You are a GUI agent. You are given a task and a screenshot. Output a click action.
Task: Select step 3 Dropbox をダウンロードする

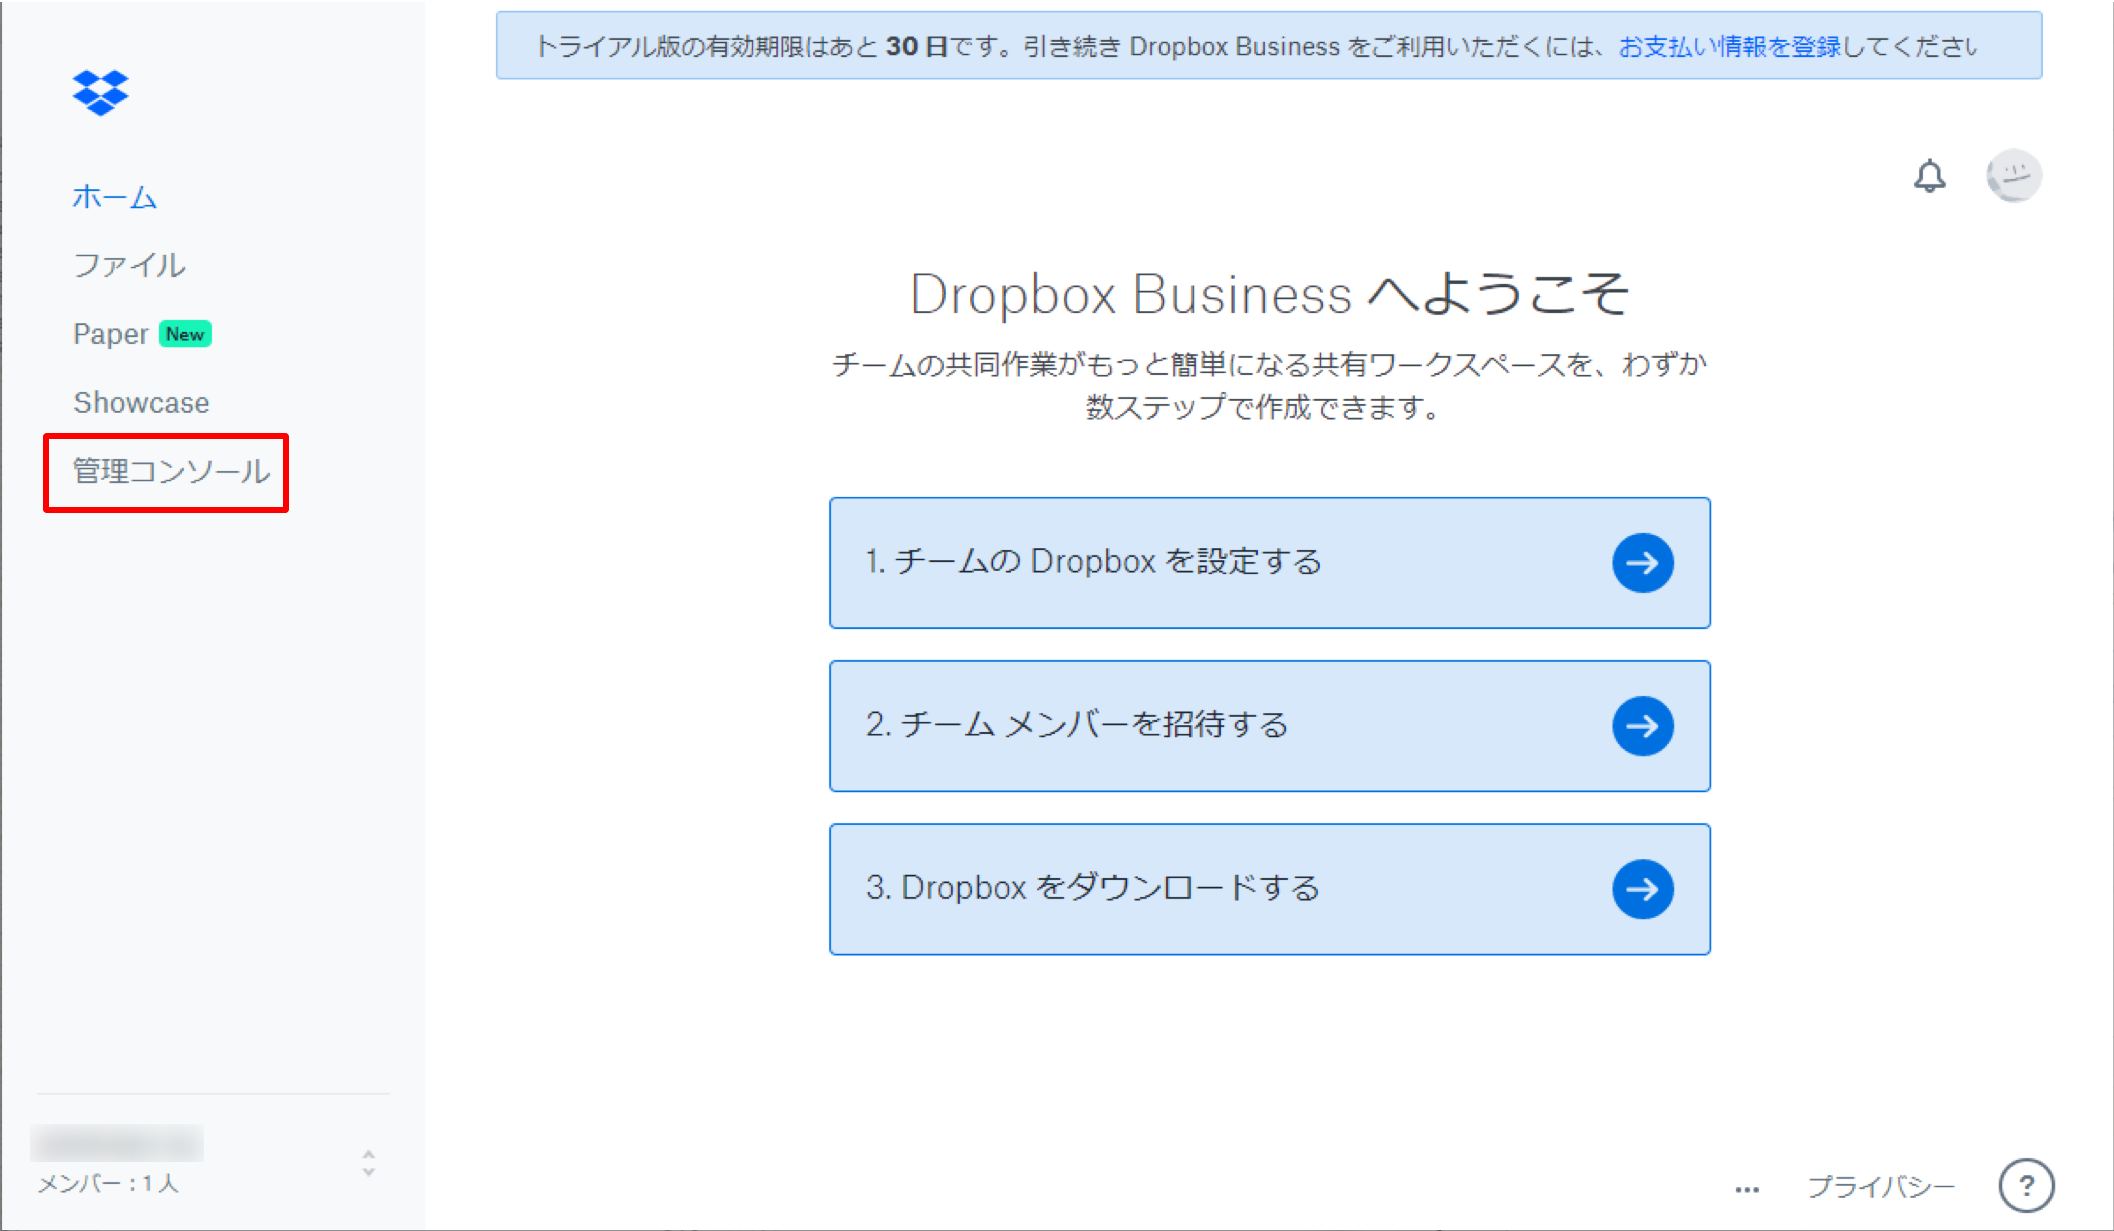1270,889
